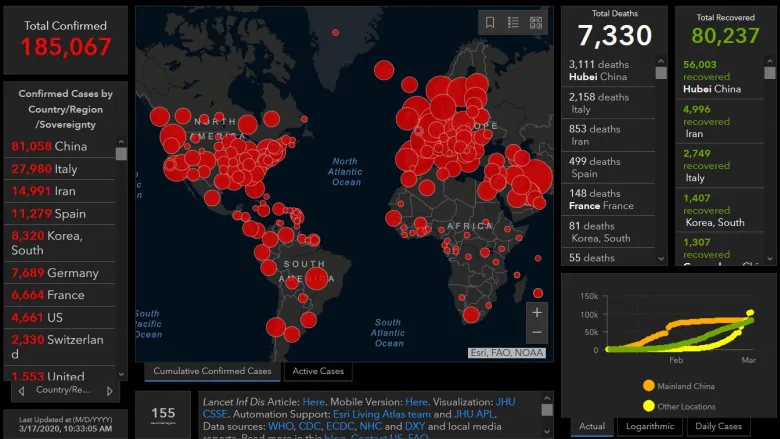Open Lancet Inf Dis article Here link
Screen dimensions: 780x439
313,402
